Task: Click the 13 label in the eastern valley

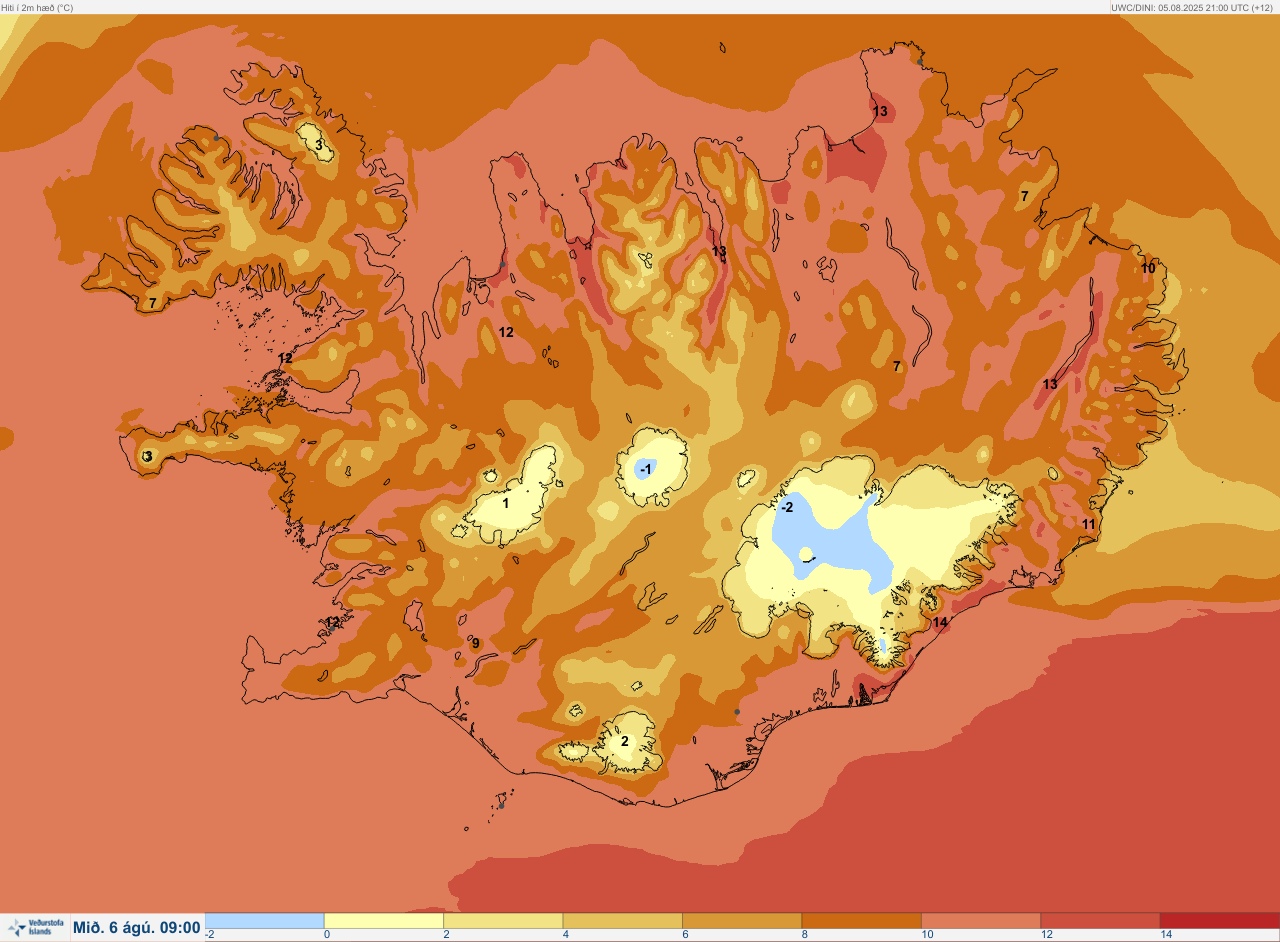Action: click(x=1050, y=384)
